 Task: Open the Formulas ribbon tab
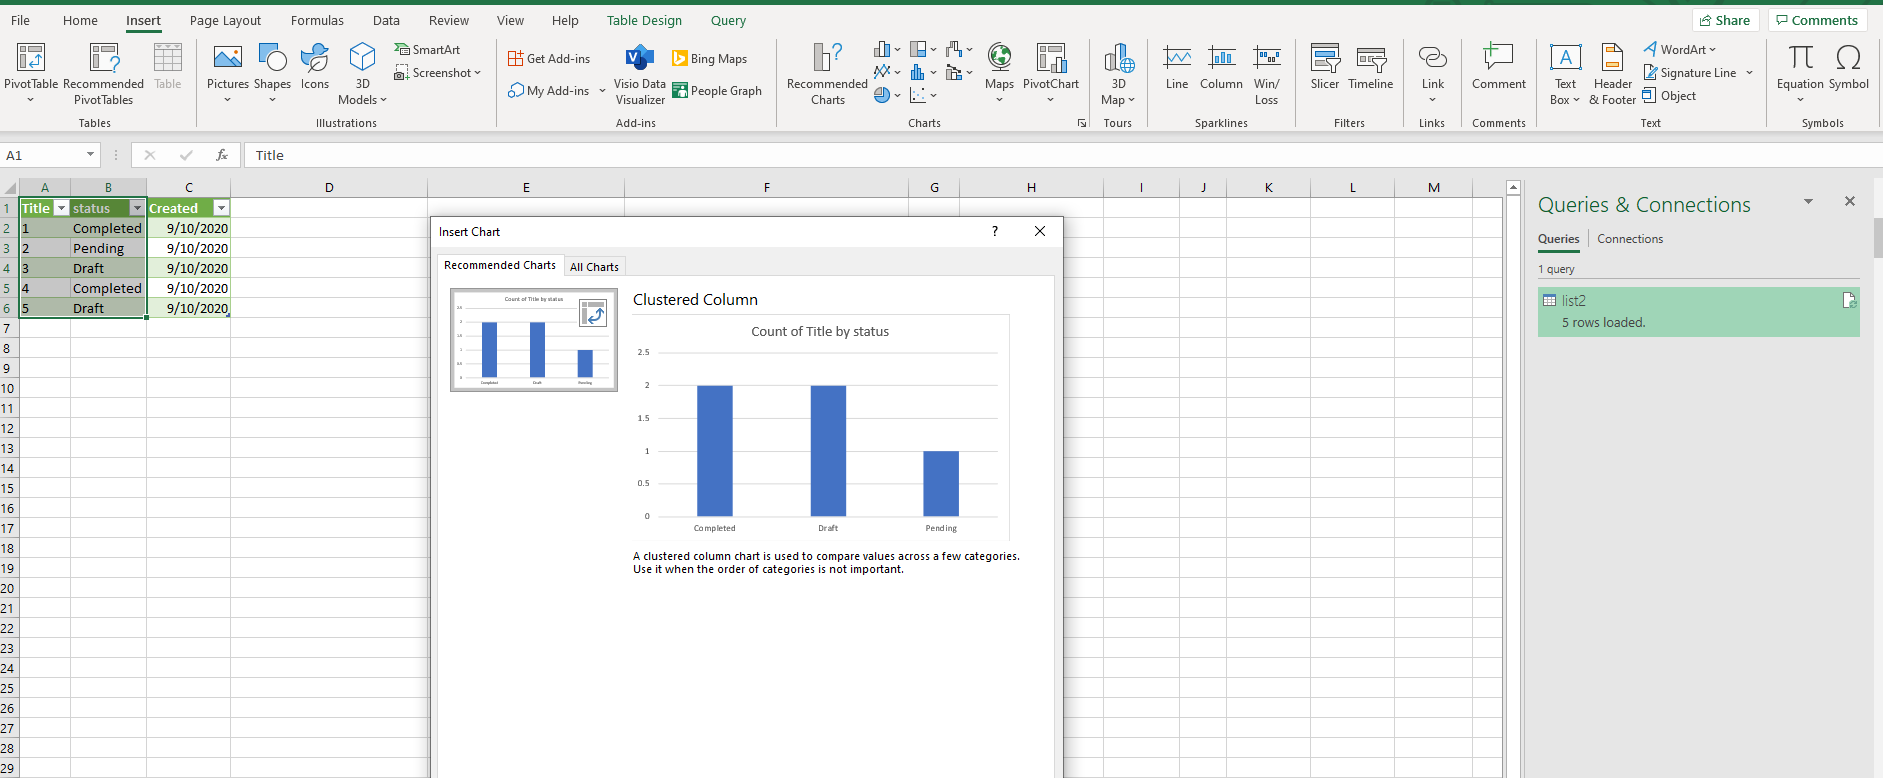pyautogui.click(x=317, y=20)
